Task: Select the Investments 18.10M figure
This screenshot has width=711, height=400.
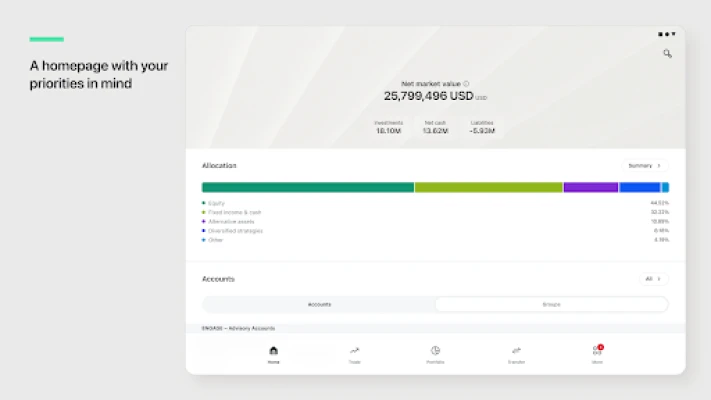Action: (388, 131)
